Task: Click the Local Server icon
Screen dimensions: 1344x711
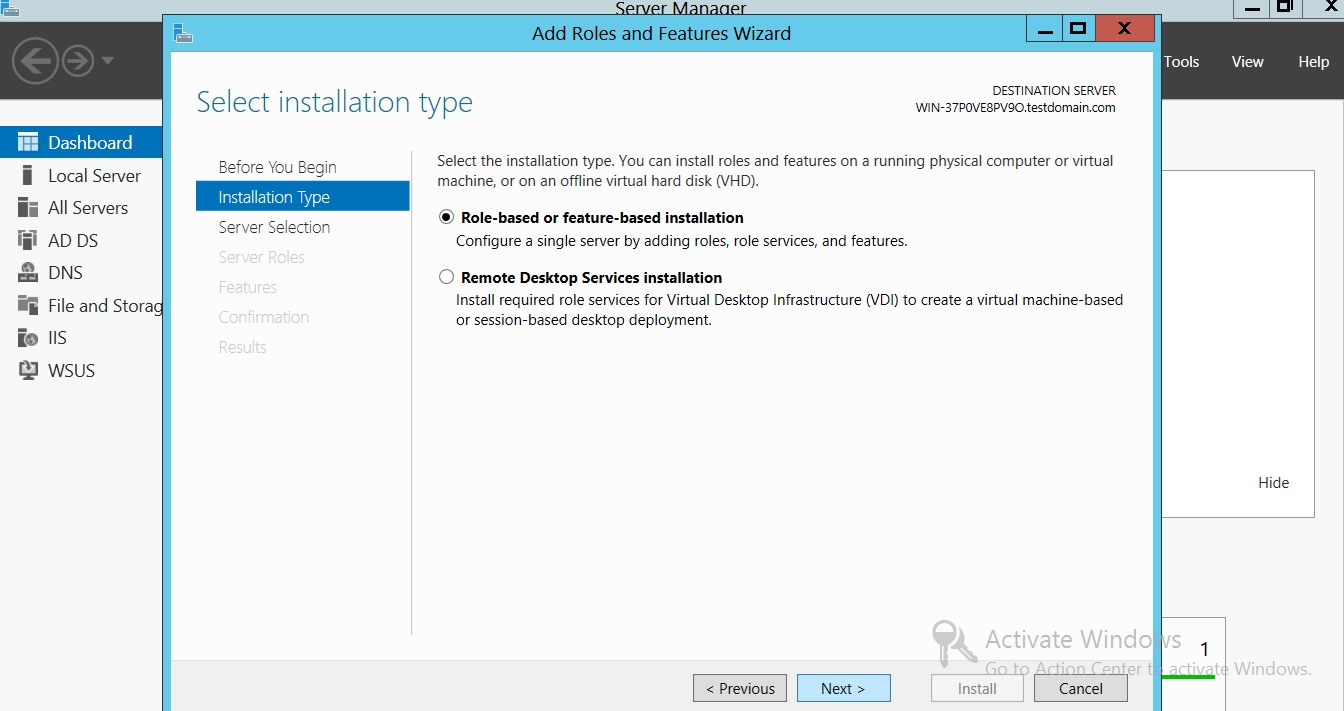Action: pyautogui.click(x=28, y=175)
